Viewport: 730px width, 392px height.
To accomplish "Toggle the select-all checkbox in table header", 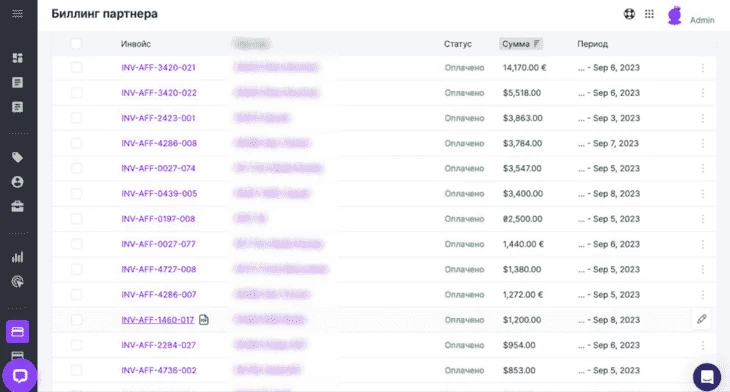I will click(76, 44).
